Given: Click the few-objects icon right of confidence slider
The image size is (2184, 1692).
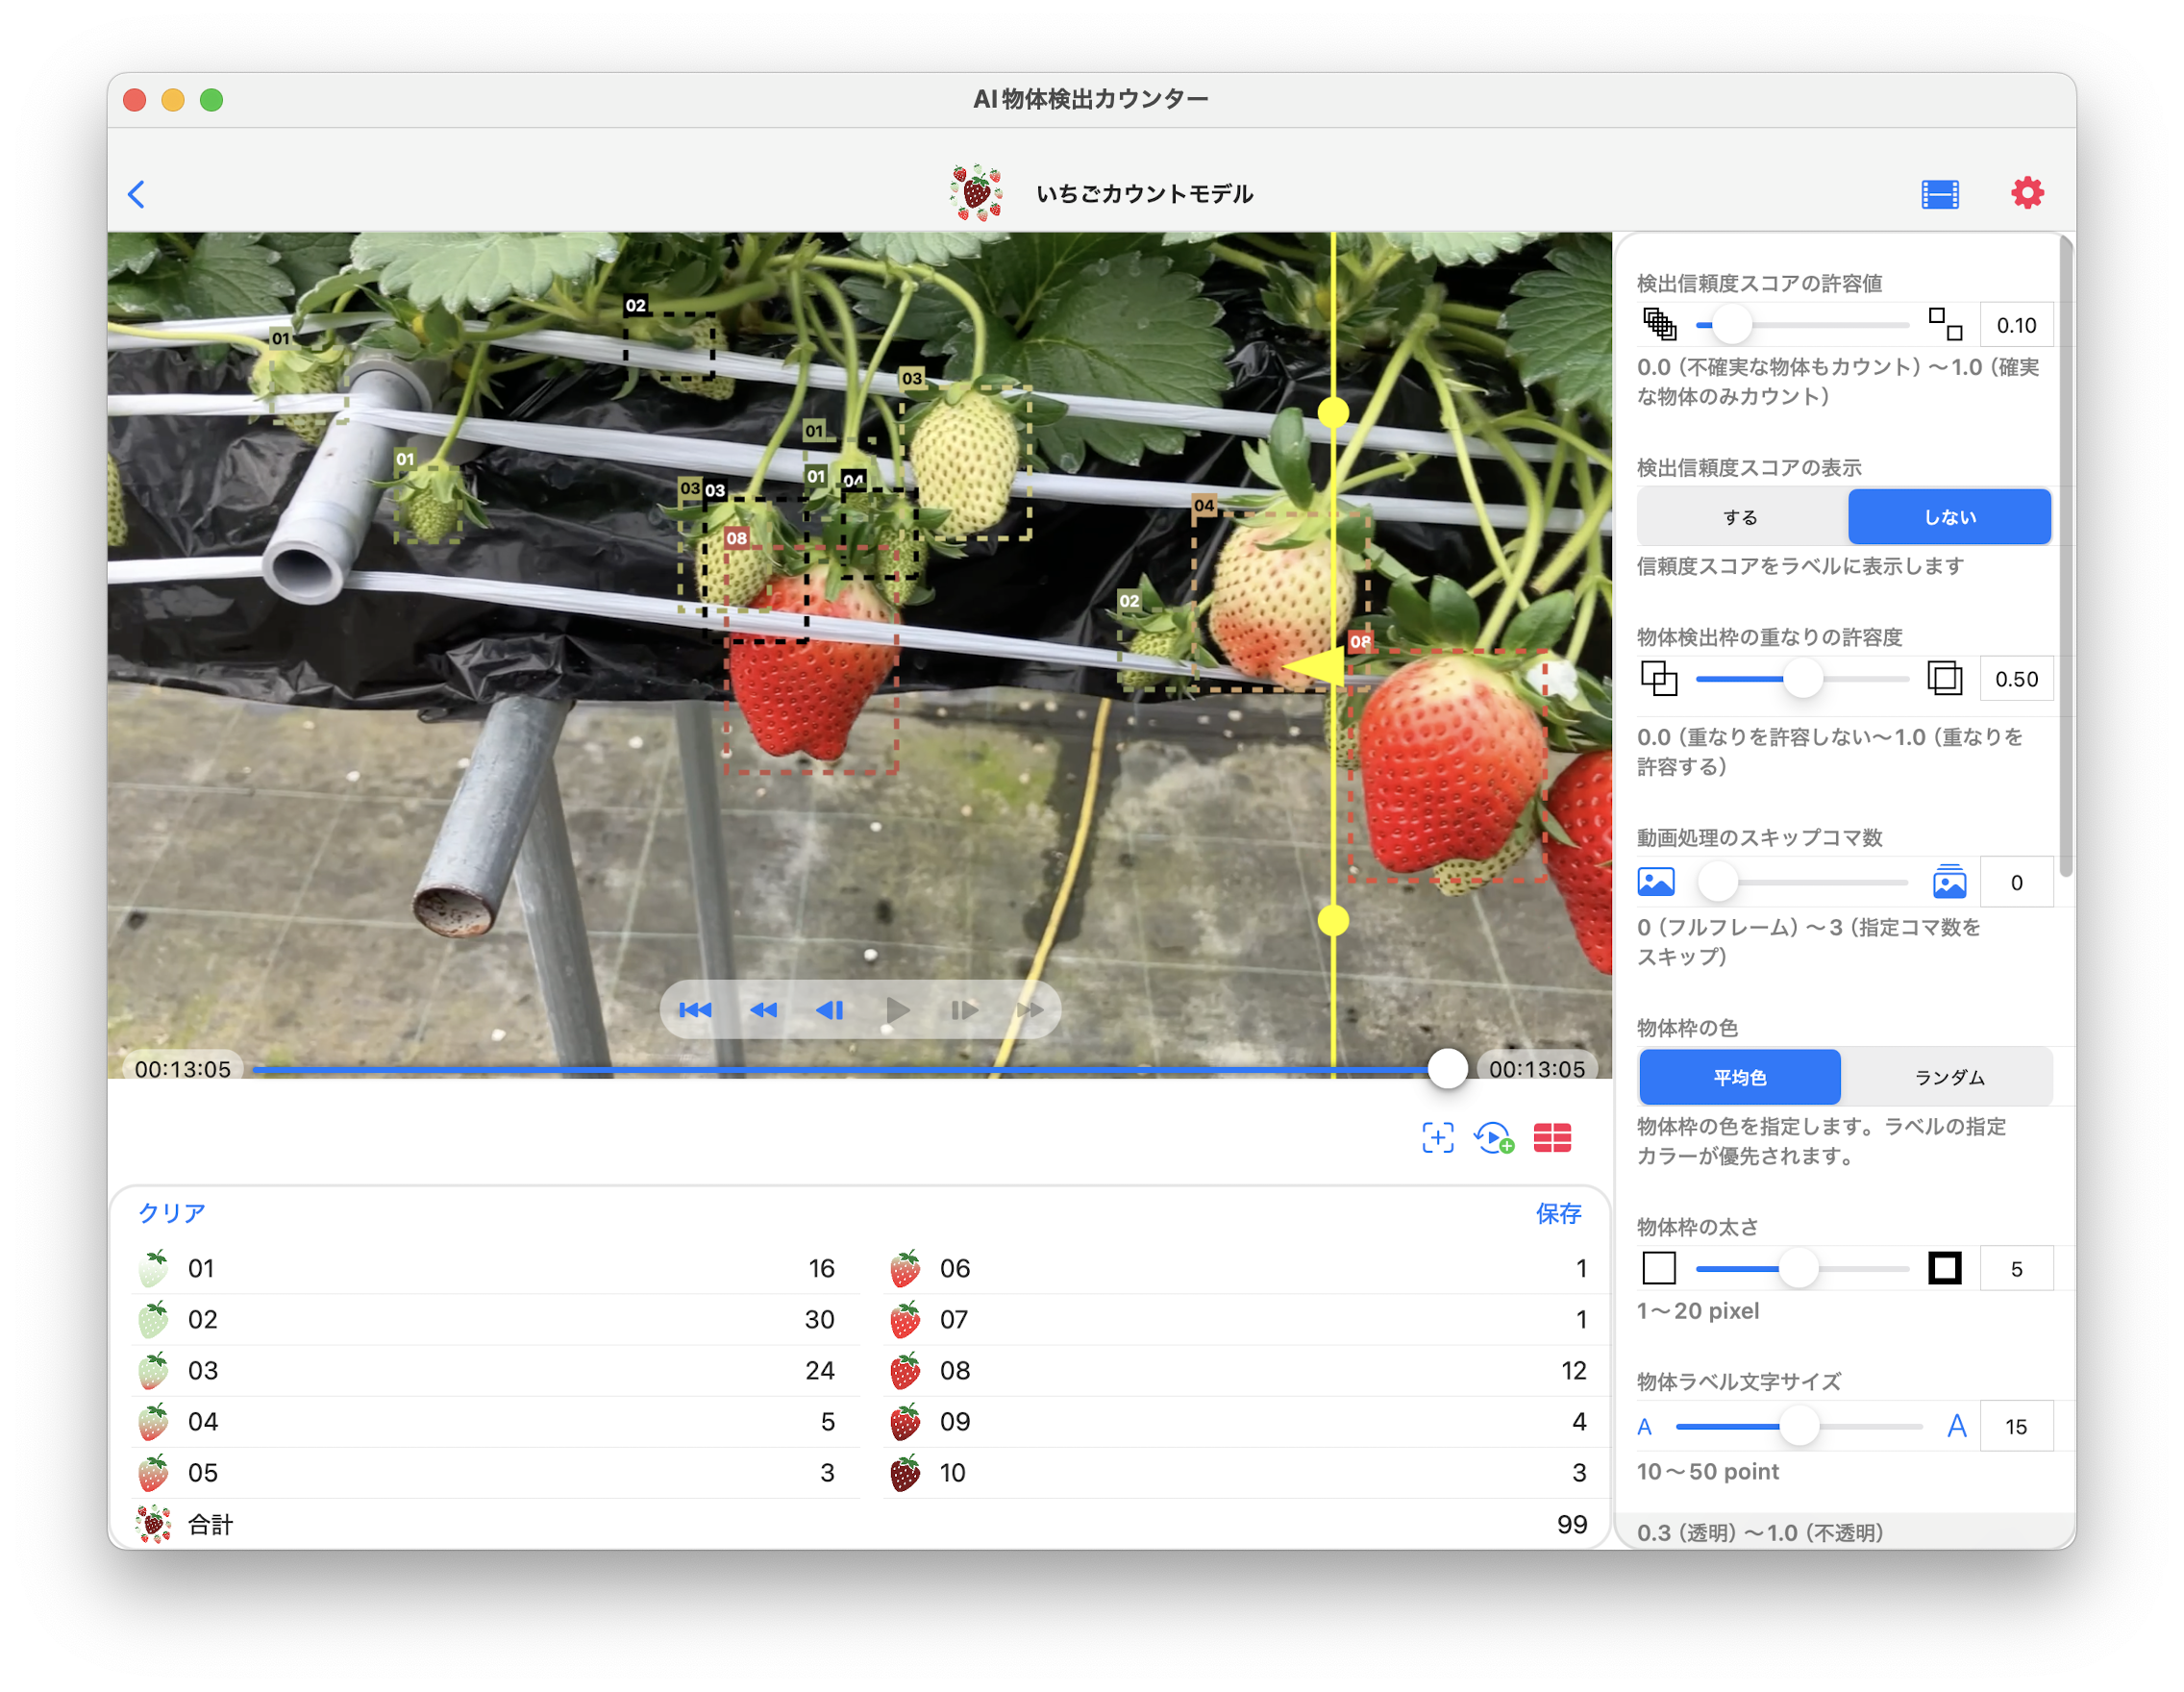Looking at the screenshot, I should tap(1944, 324).
